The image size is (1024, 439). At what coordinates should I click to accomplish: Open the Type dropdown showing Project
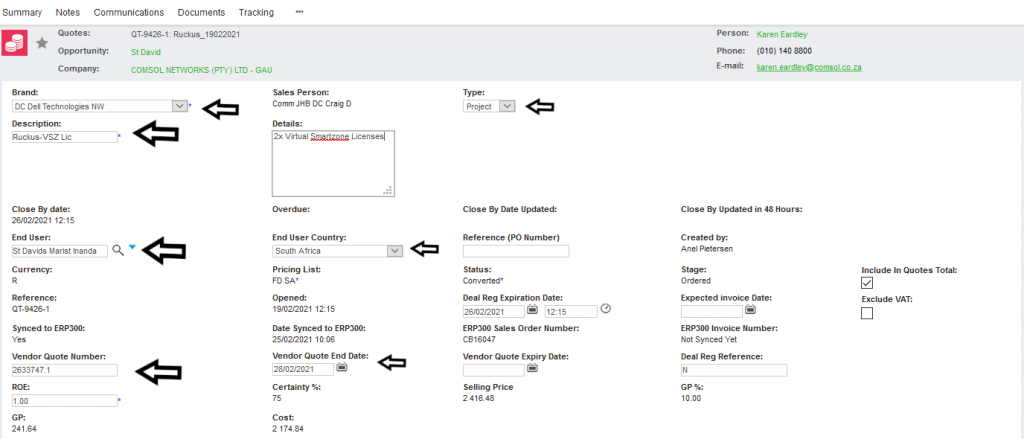coord(506,106)
